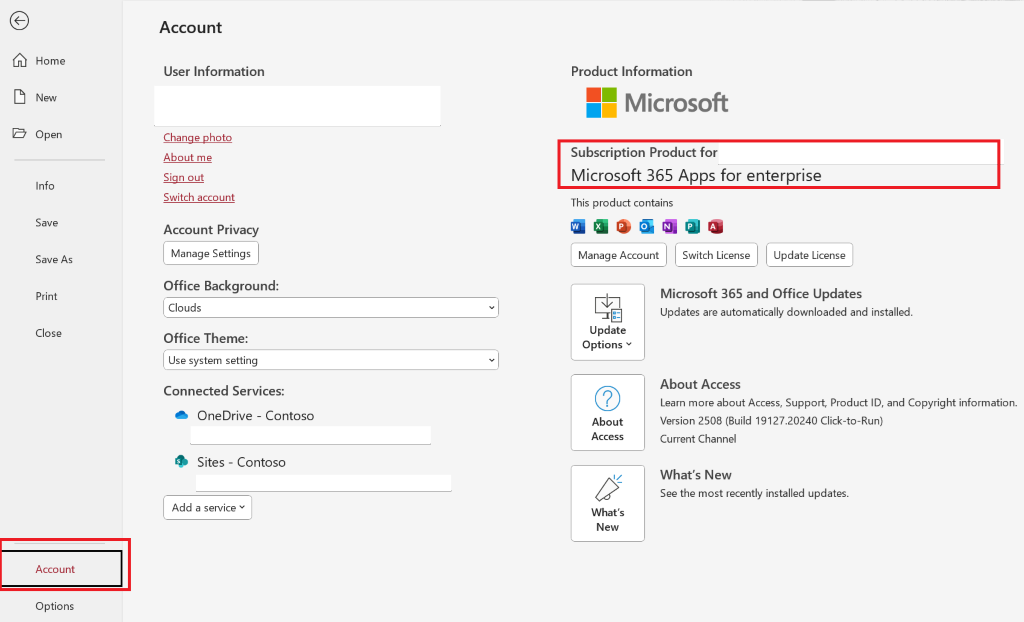Click the Outlook app icon
Image resolution: width=1024 pixels, height=622 pixels.
pyautogui.click(x=647, y=227)
